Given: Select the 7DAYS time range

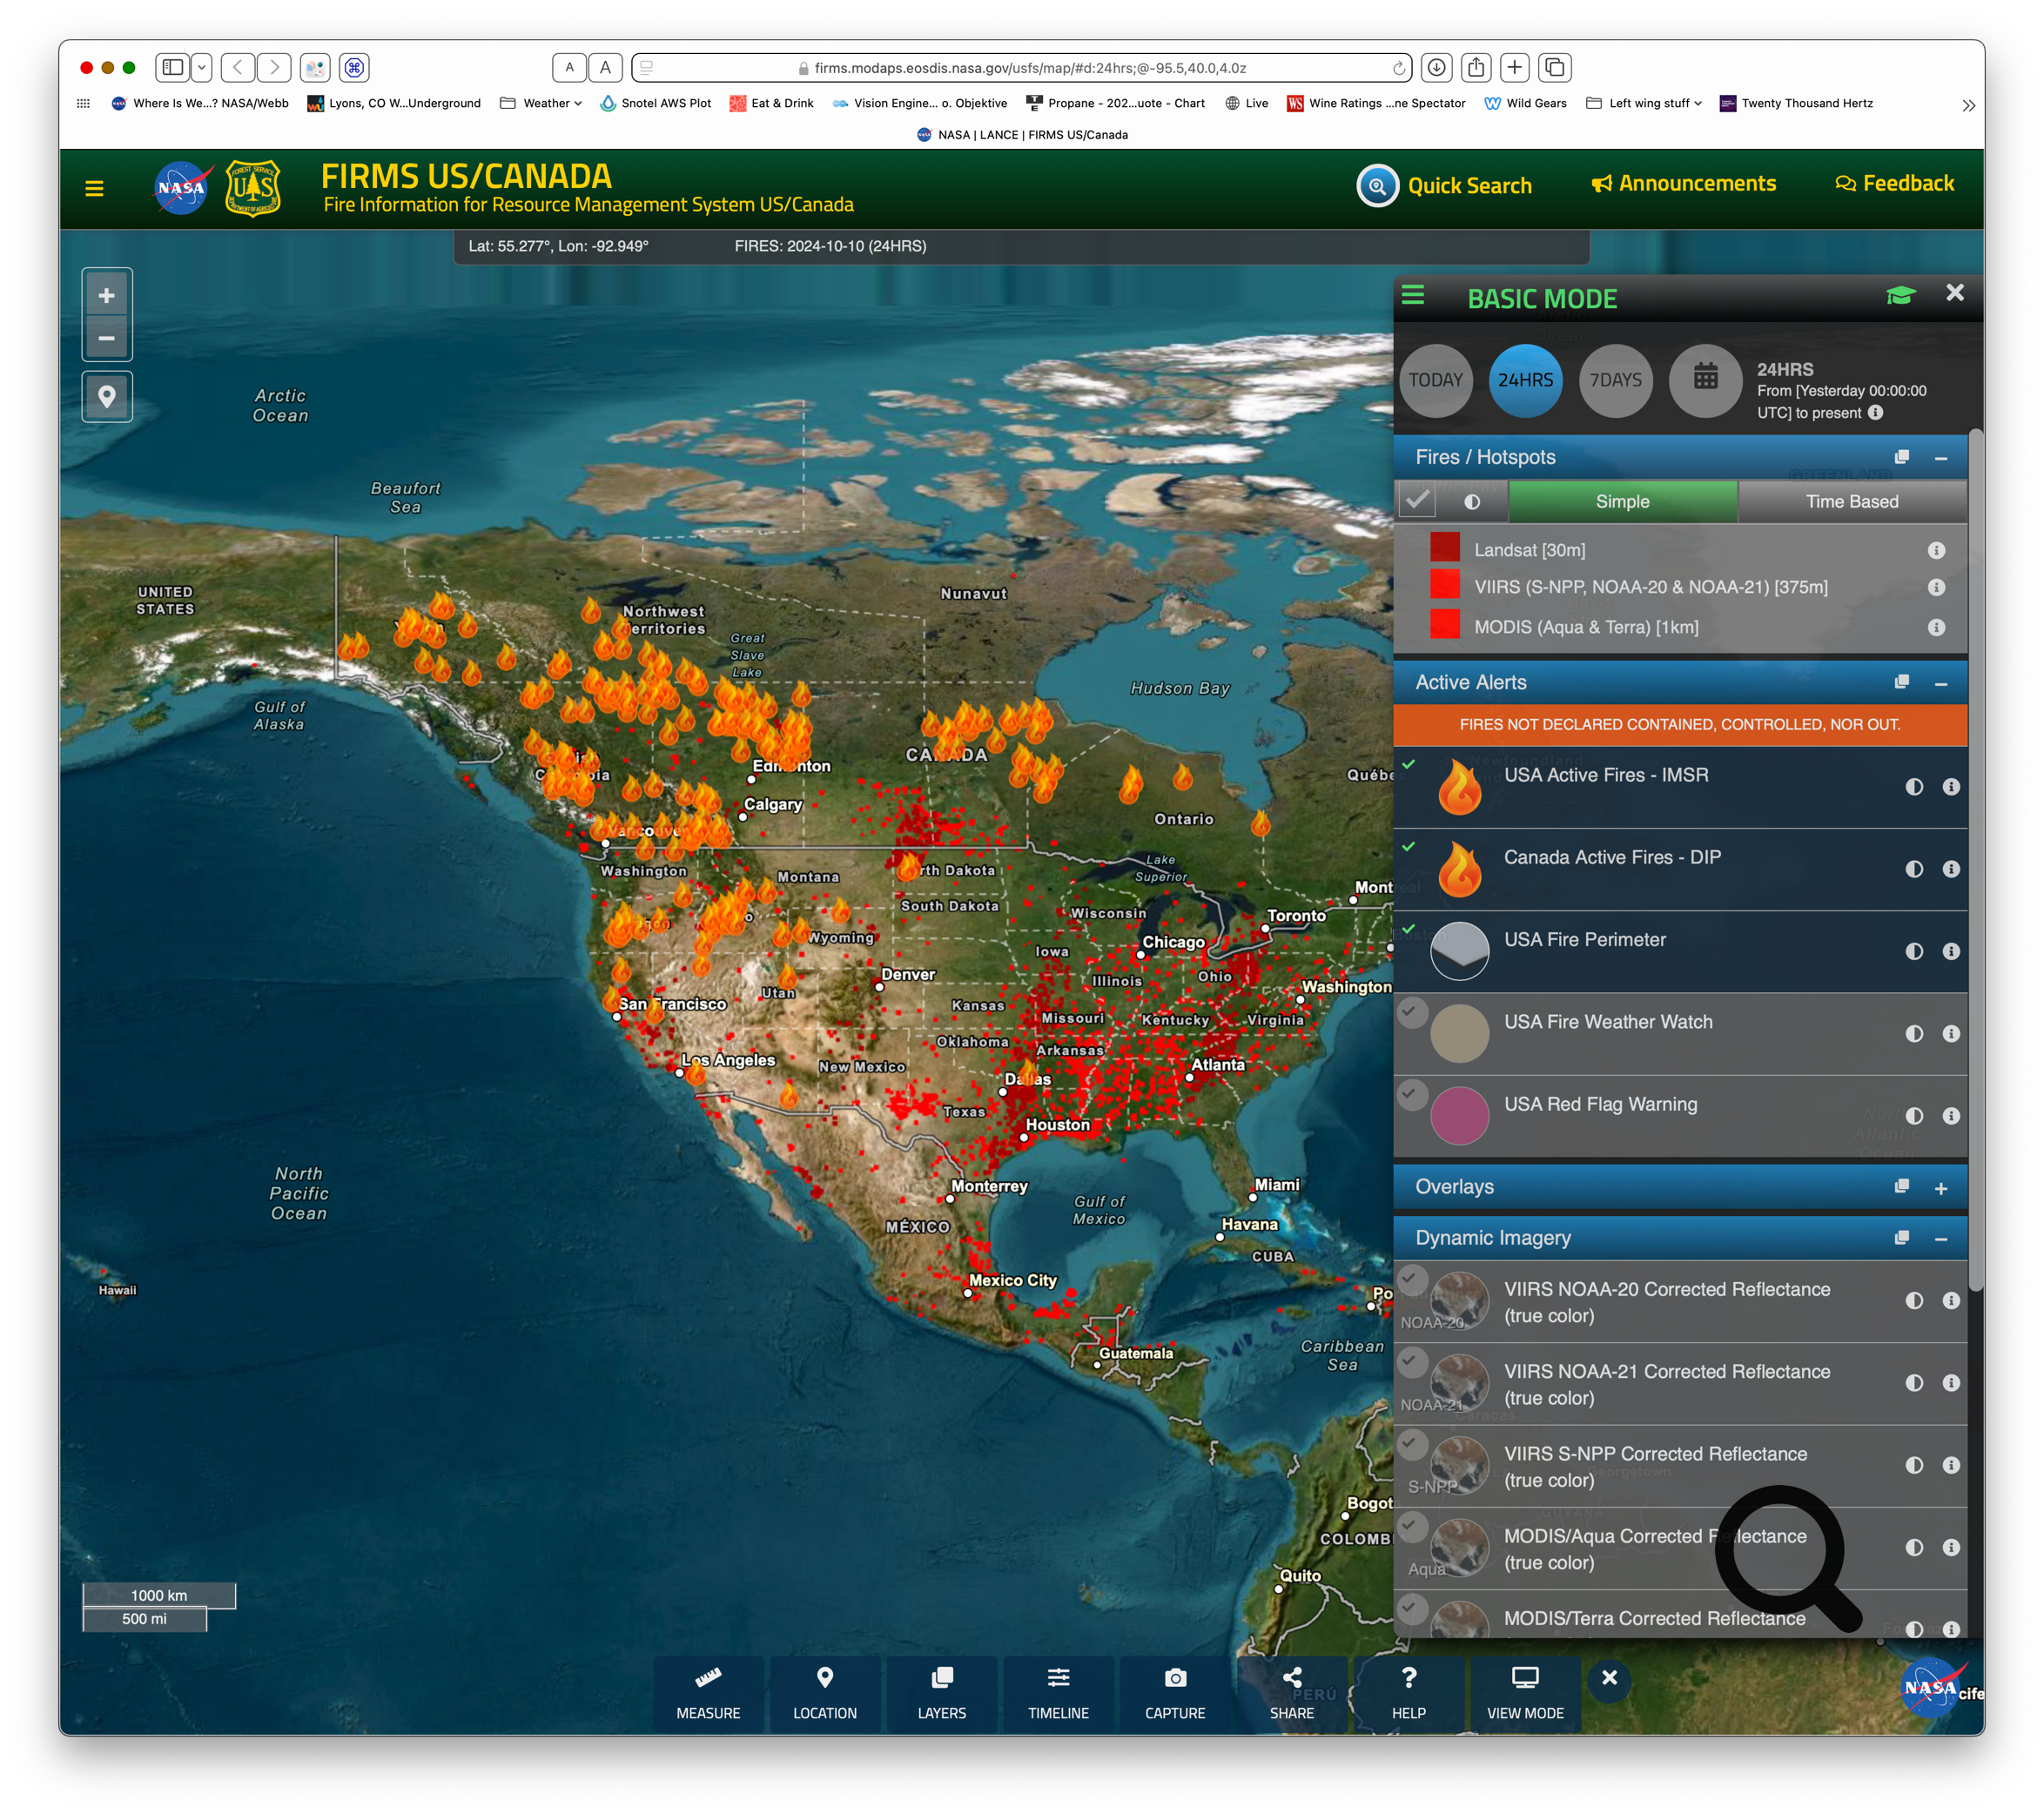Looking at the screenshot, I should (1615, 380).
